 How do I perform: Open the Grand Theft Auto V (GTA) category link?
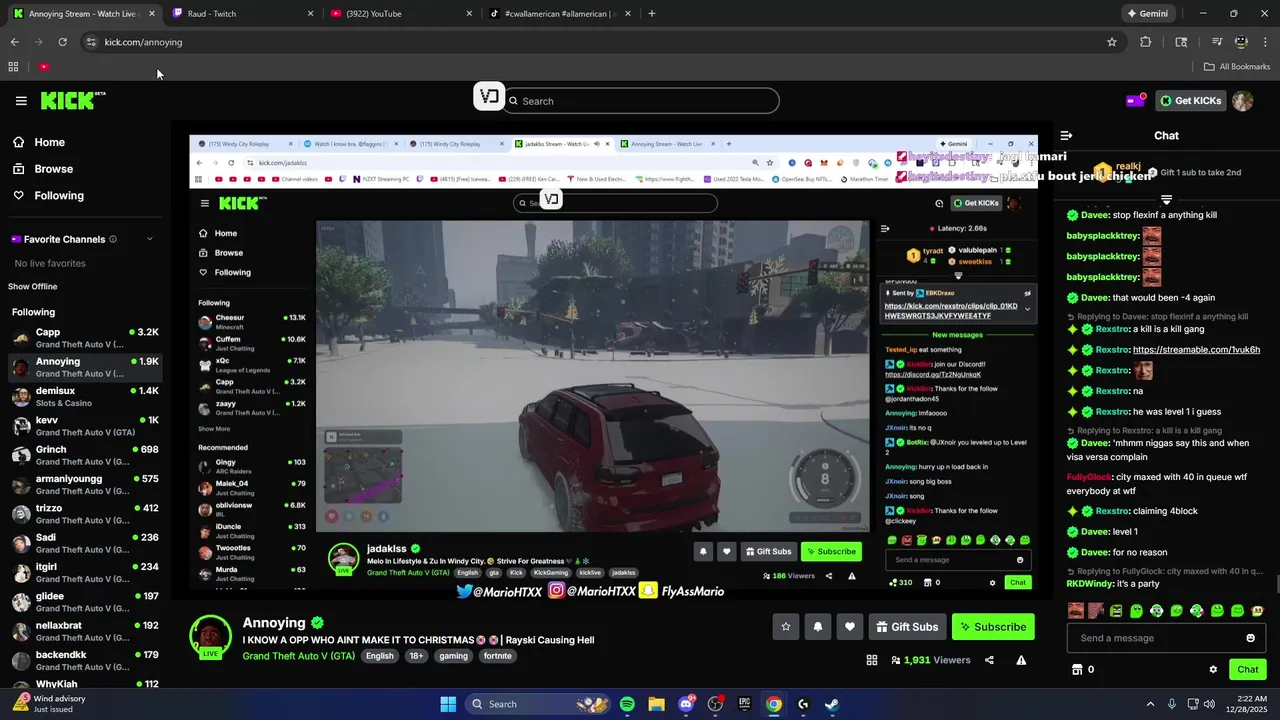pos(299,656)
